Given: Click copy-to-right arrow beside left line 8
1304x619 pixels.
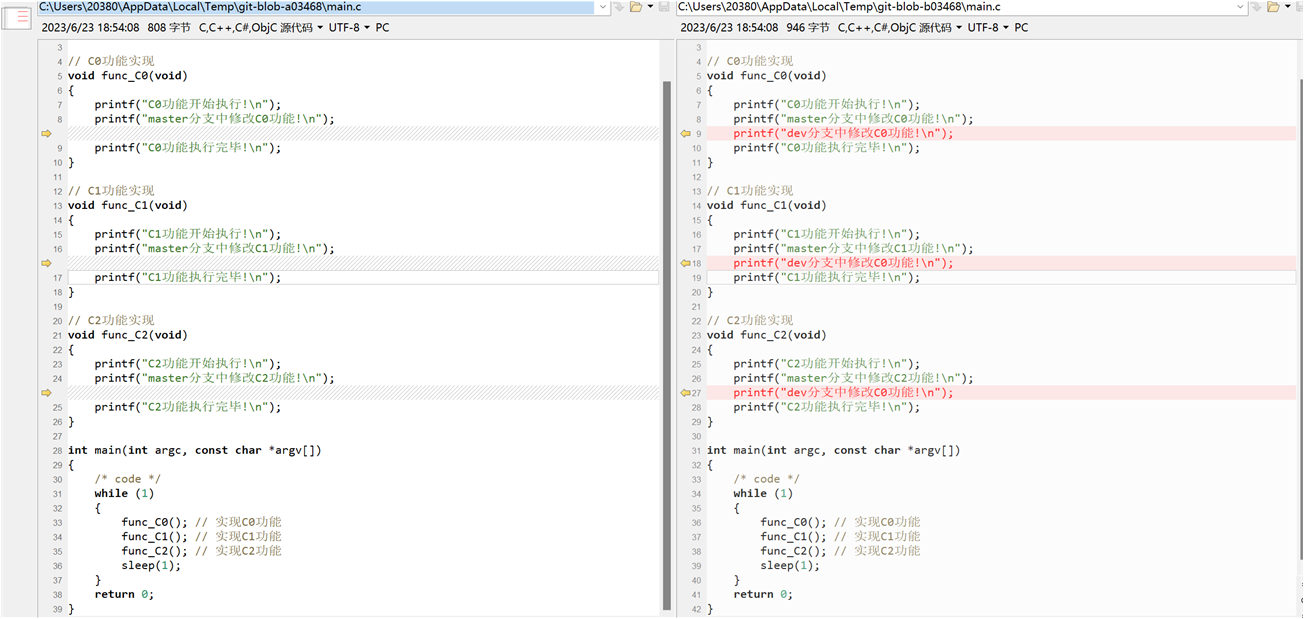Looking at the screenshot, I should (46, 133).
